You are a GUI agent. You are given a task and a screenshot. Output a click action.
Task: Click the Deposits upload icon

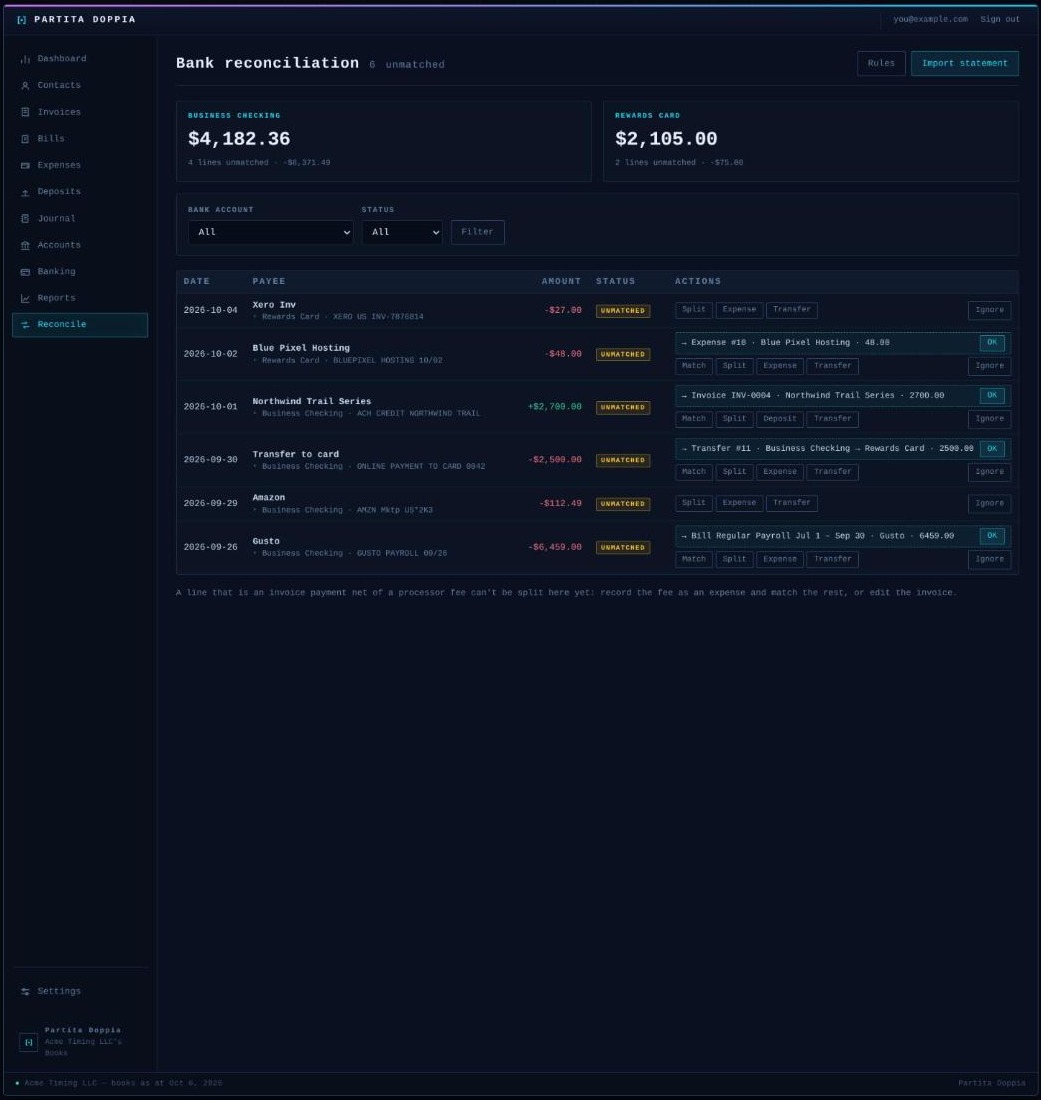pyautogui.click(x=25, y=192)
